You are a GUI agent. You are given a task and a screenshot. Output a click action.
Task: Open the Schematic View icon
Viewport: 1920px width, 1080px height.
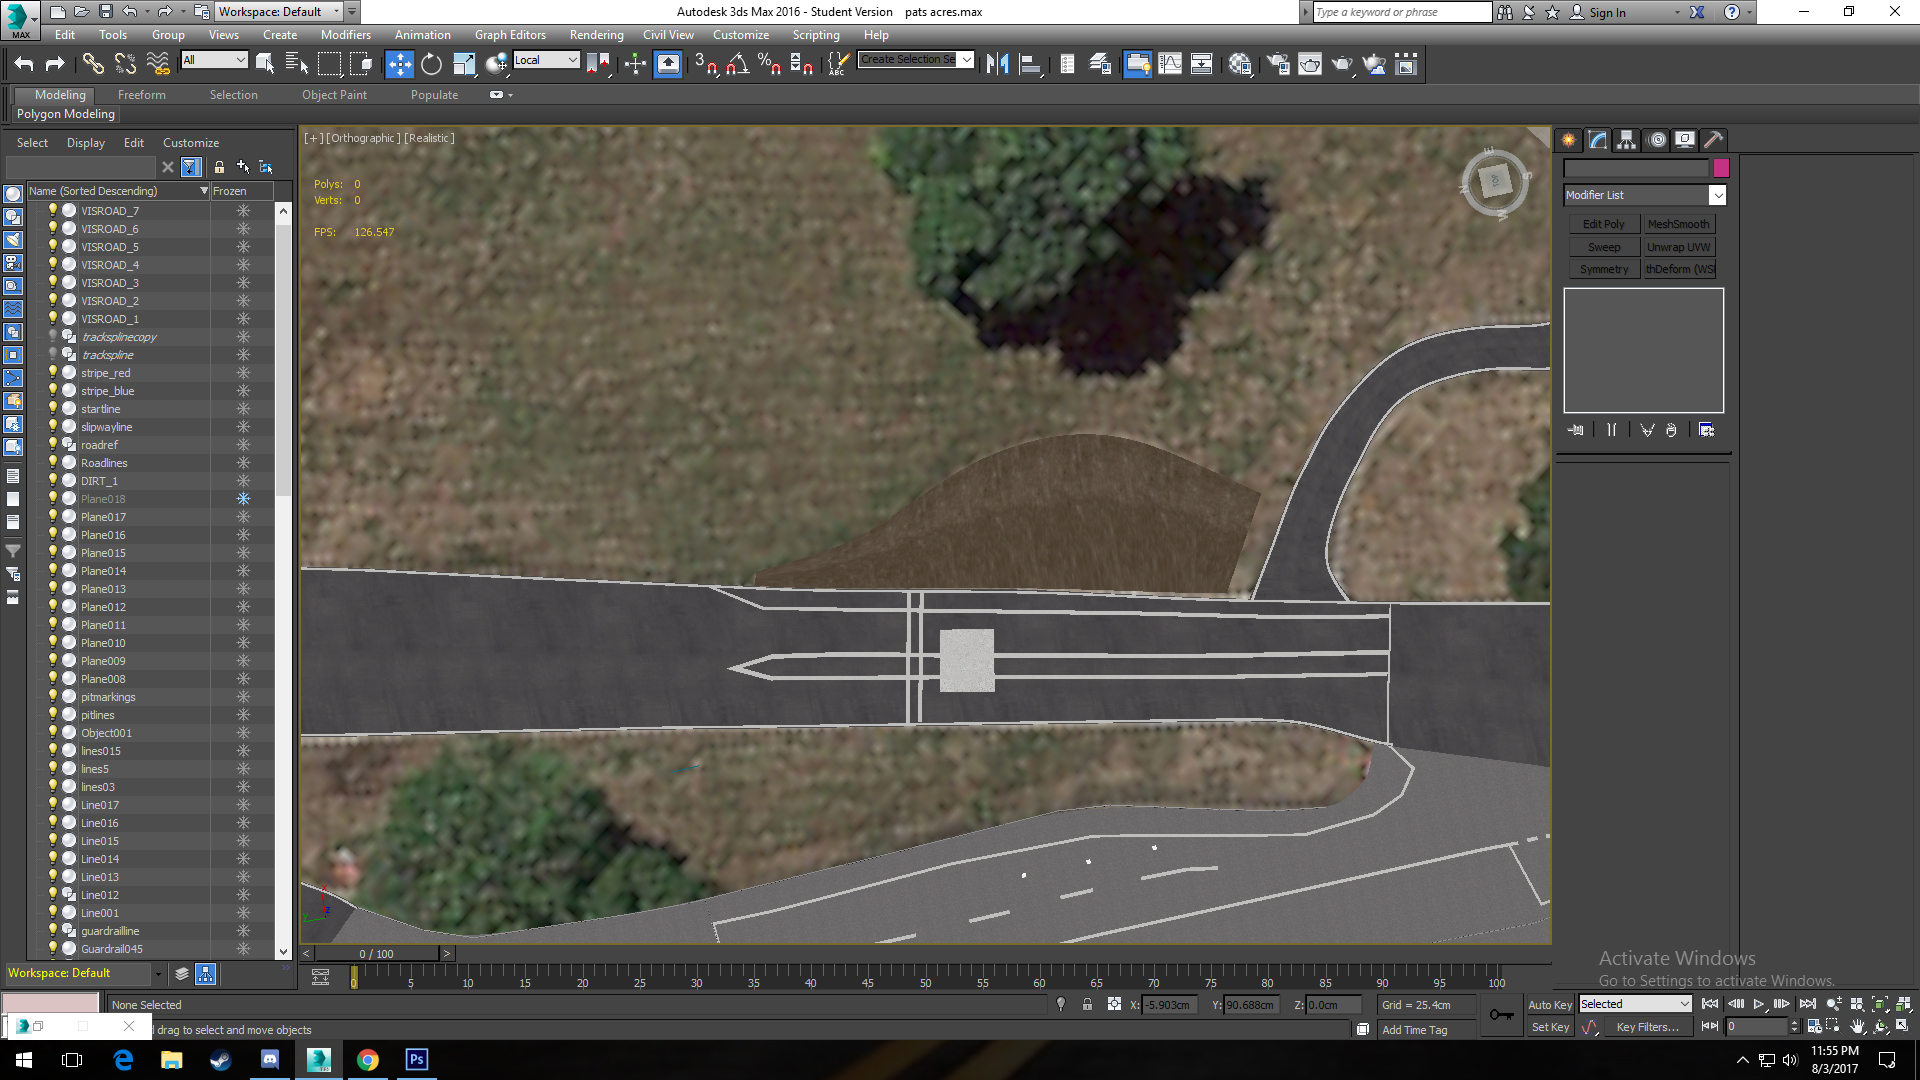(1202, 64)
